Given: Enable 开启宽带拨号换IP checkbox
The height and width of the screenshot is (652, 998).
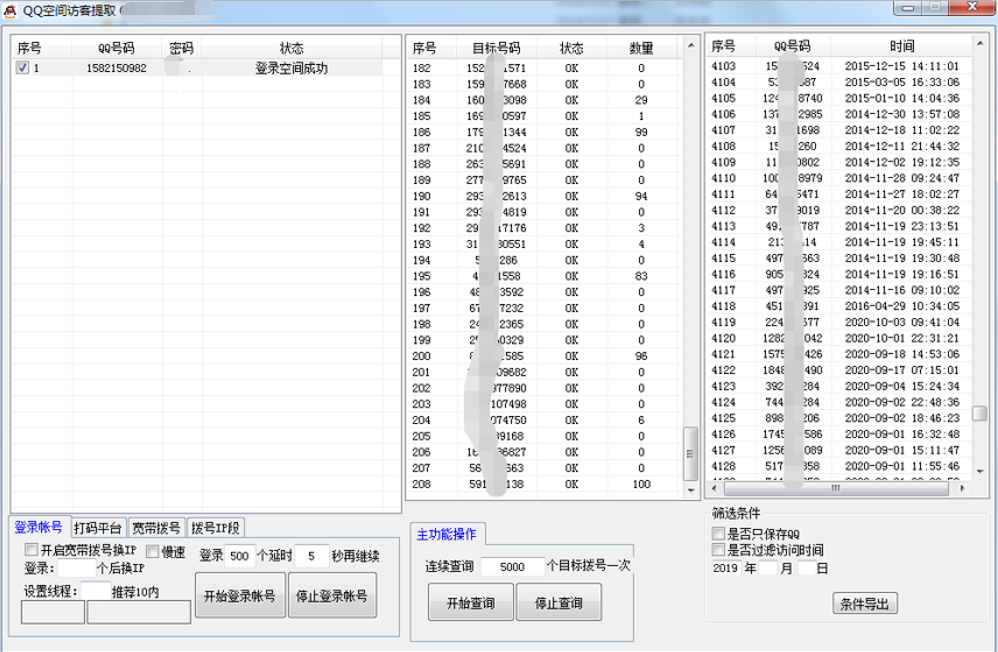Looking at the screenshot, I should click(x=31, y=549).
